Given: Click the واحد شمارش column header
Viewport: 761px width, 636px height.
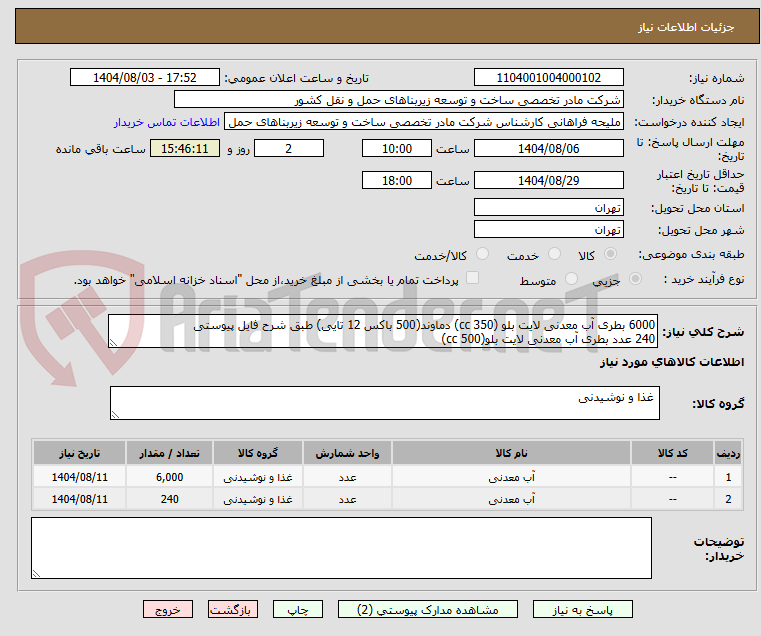Looking at the screenshot, I should click(x=347, y=453).
